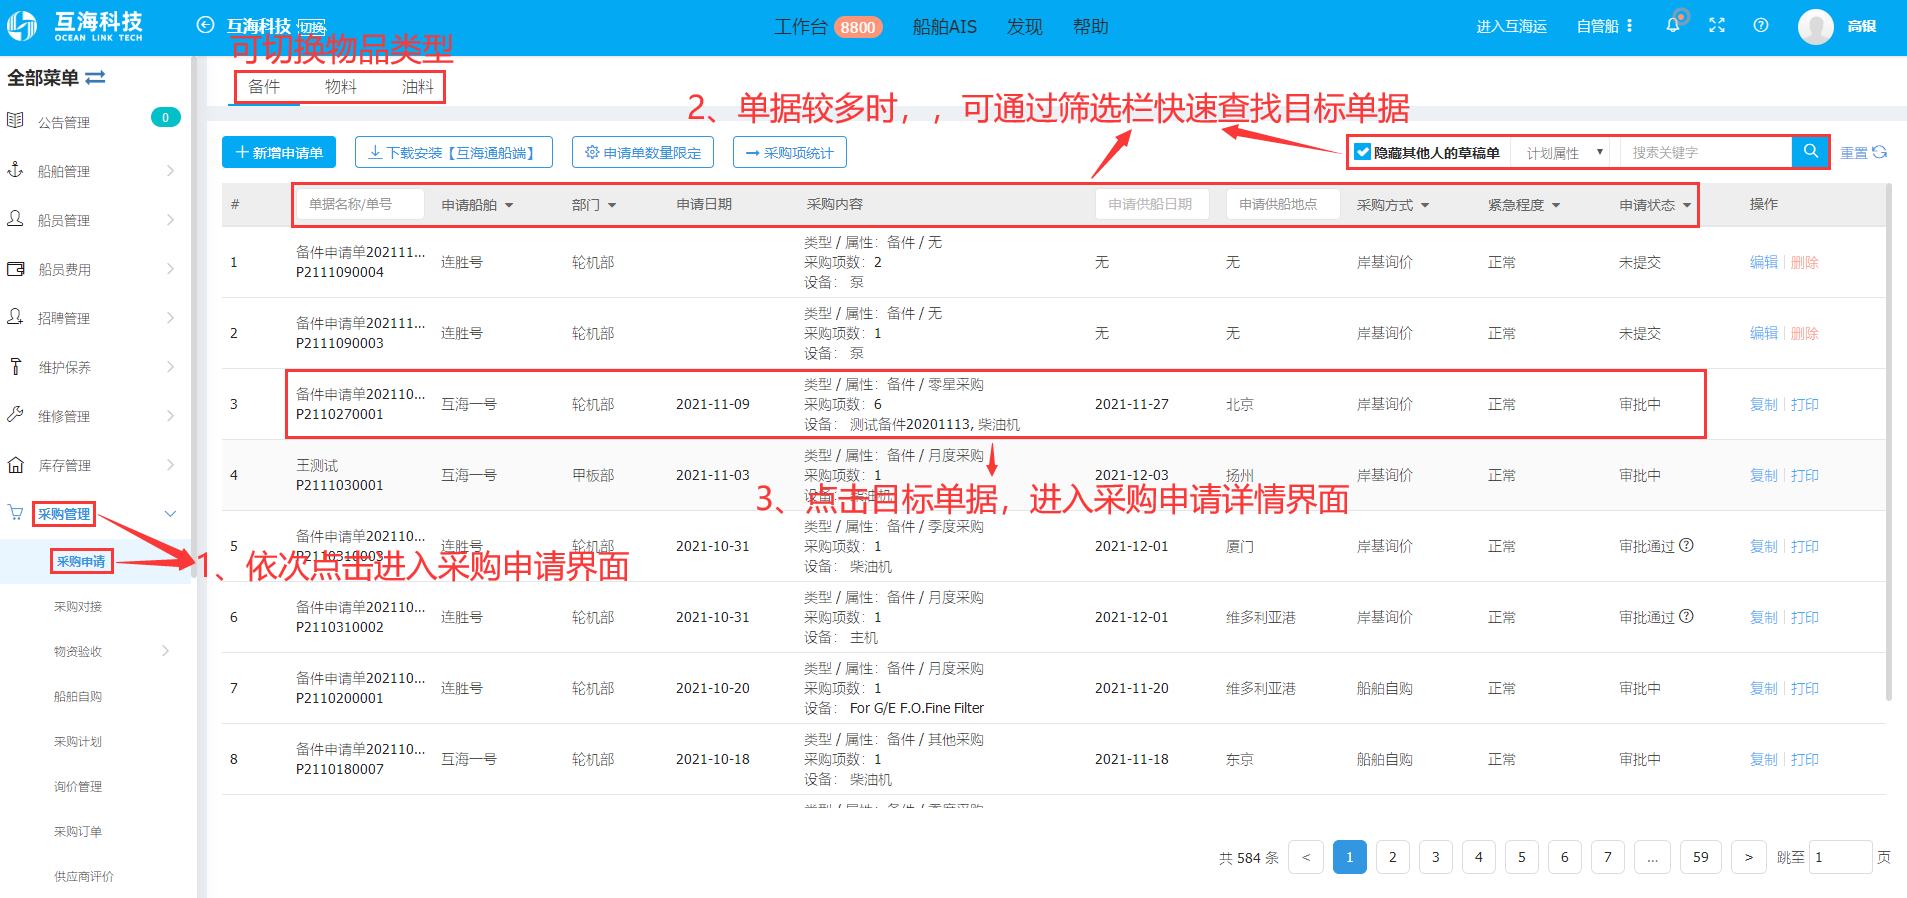The image size is (1907, 898).
Task: Click the crew expenses wallet icon
Action: pyautogui.click(x=15, y=268)
